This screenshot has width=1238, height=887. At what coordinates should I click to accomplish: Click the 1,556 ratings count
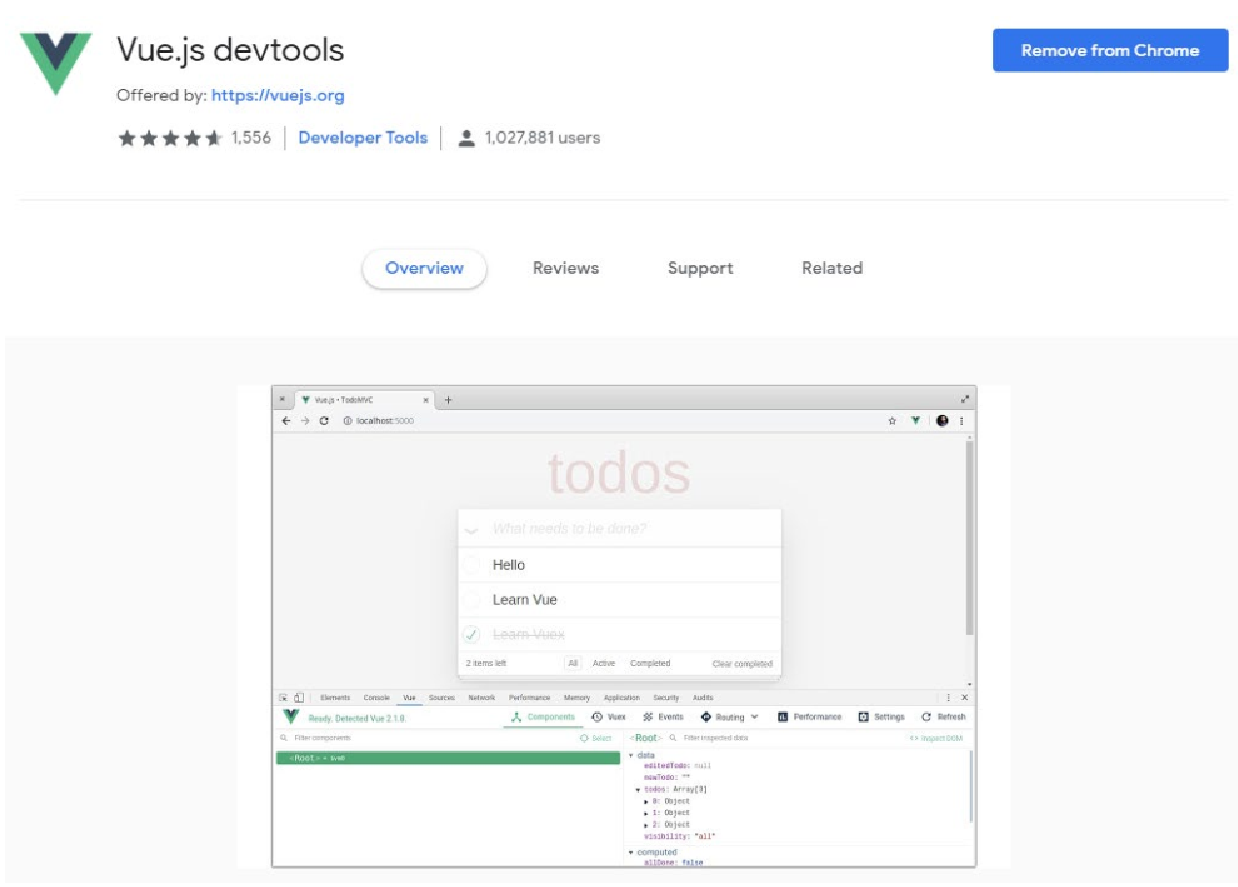pos(251,138)
